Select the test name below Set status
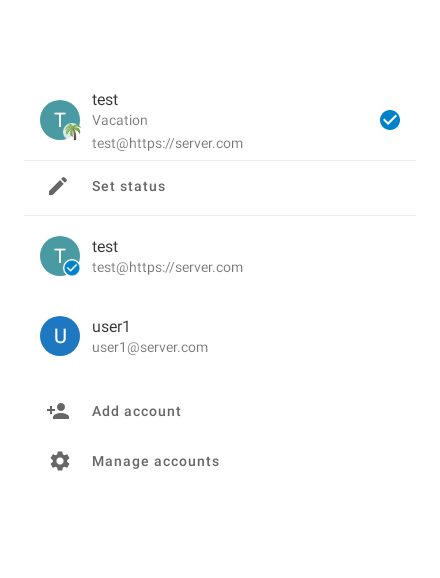Image resolution: width=440 pixels, height=578 pixels. (x=105, y=247)
